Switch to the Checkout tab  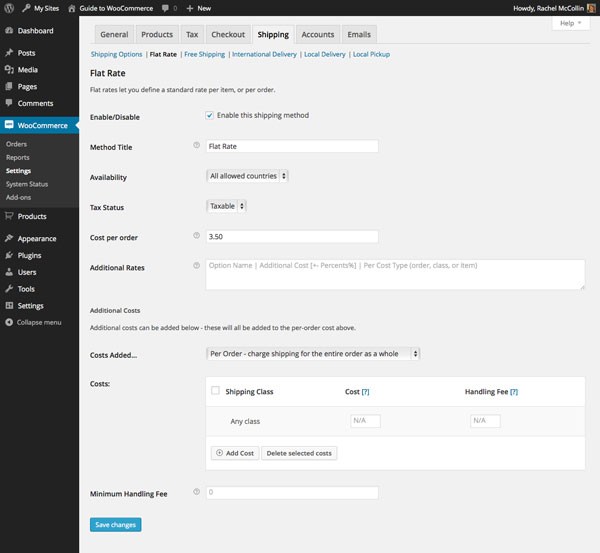pyautogui.click(x=228, y=34)
